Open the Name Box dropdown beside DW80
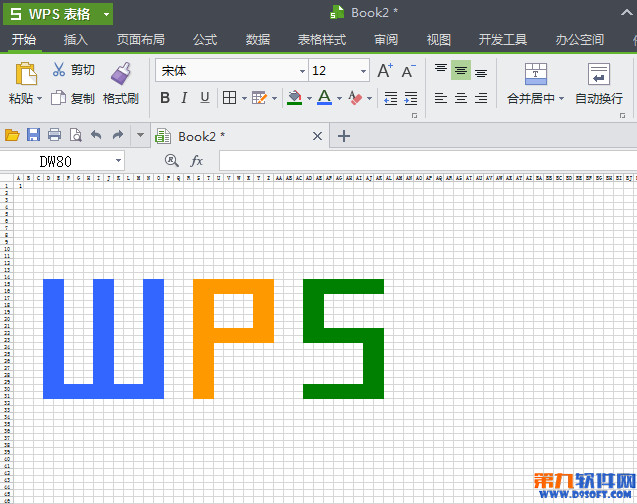The image size is (637, 504). pos(119,160)
